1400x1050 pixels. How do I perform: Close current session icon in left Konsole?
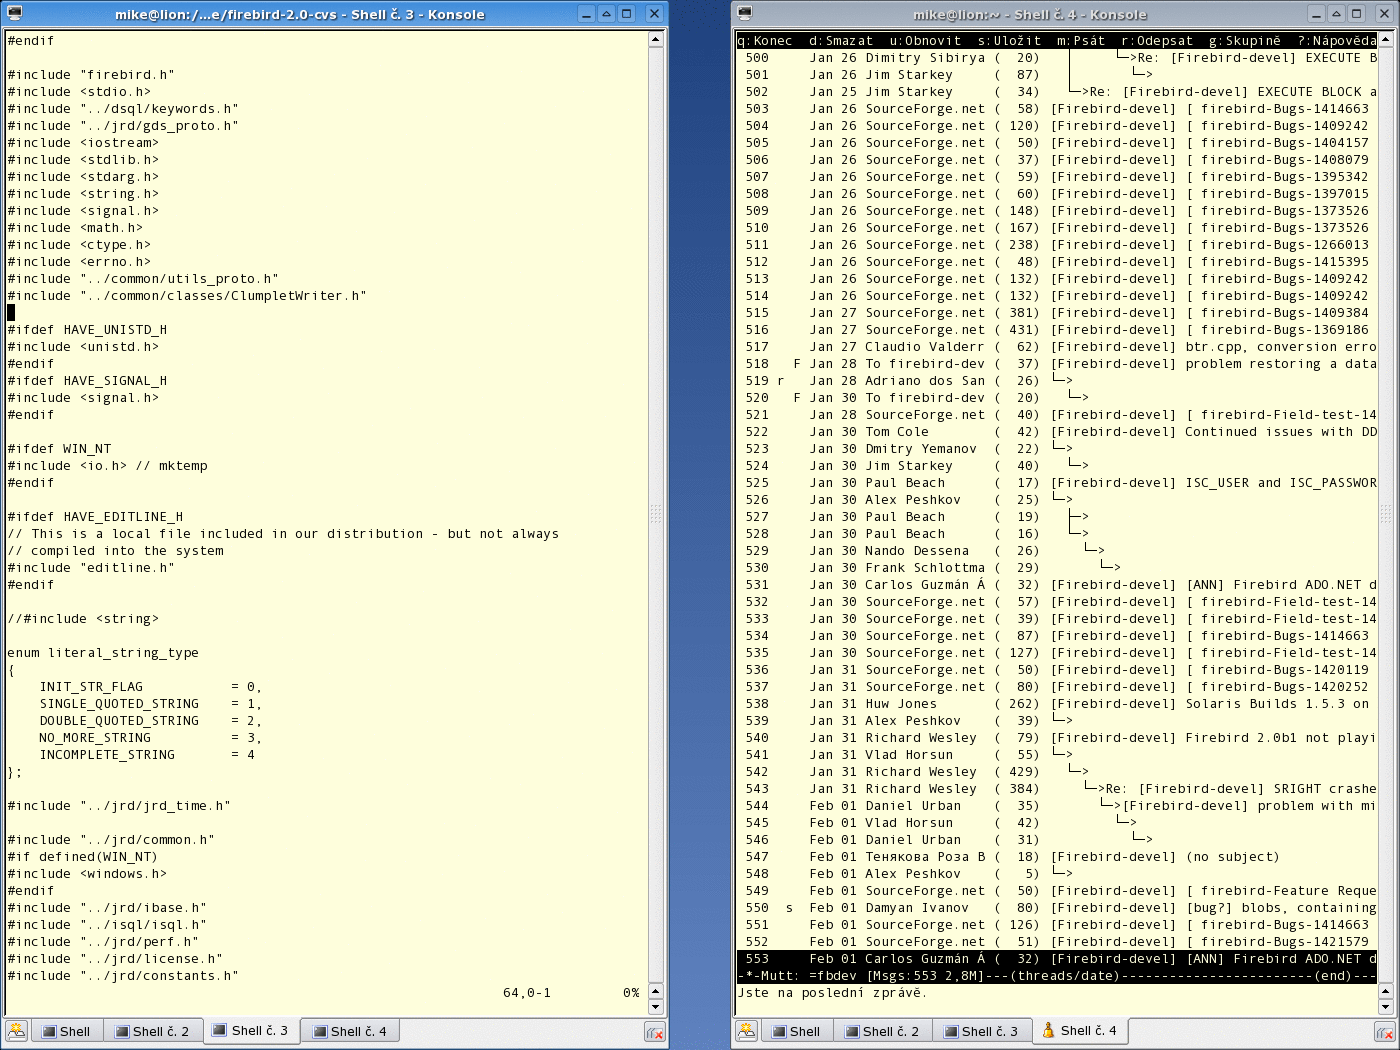click(x=655, y=1032)
